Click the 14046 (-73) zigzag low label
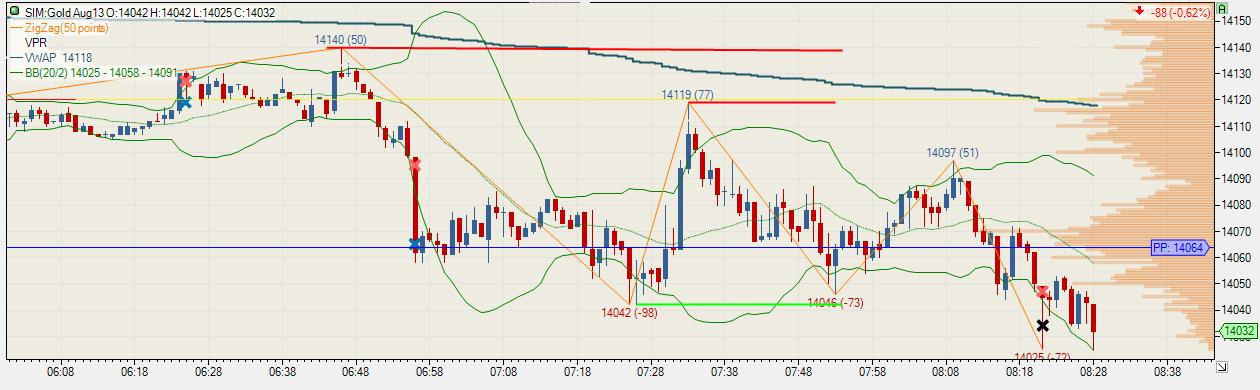This screenshot has width=1260, height=390. click(x=835, y=302)
